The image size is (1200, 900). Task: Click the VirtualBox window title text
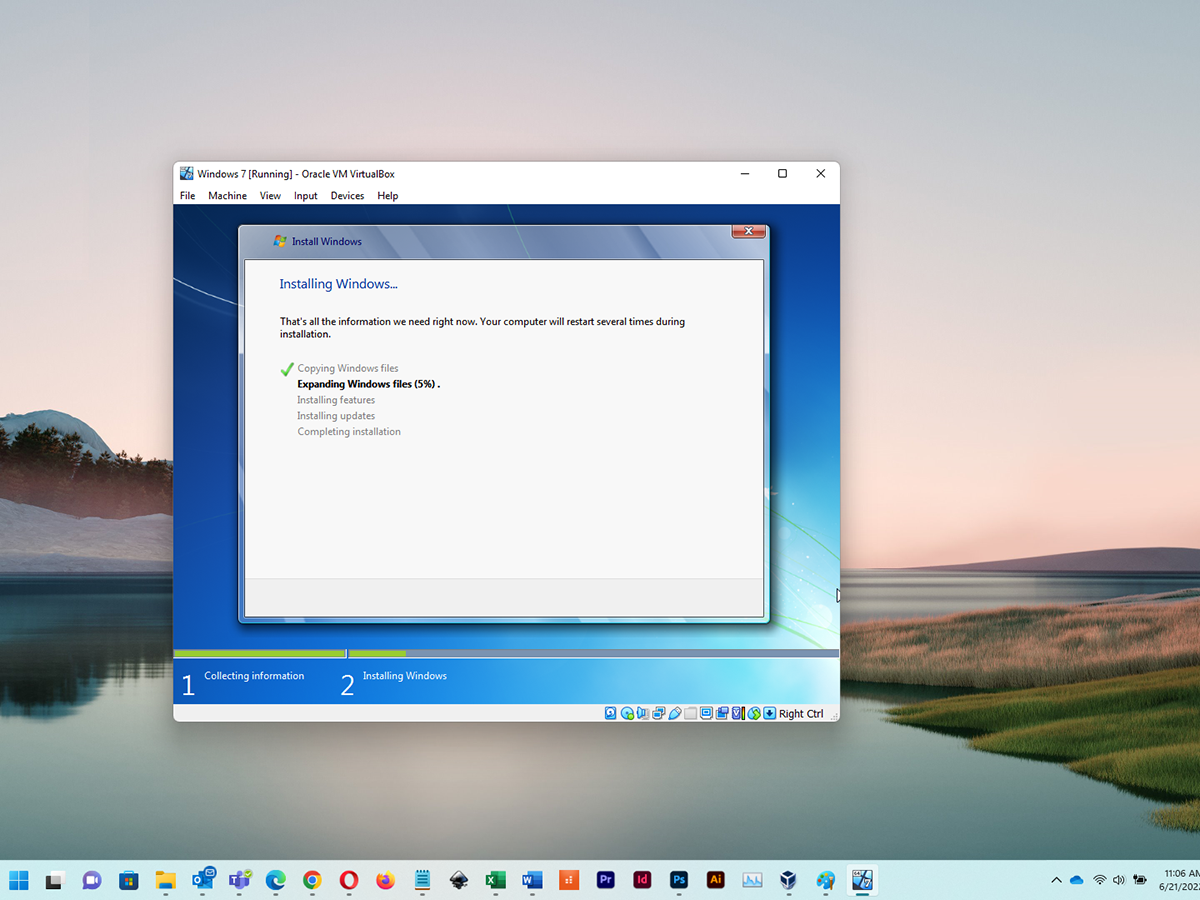point(296,174)
